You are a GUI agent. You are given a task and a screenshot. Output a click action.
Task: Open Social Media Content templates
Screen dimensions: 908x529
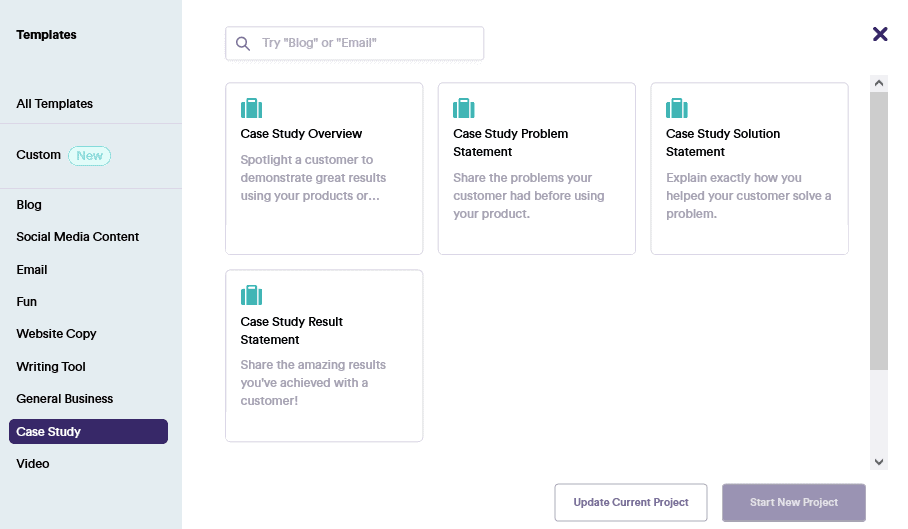(x=78, y=237)
